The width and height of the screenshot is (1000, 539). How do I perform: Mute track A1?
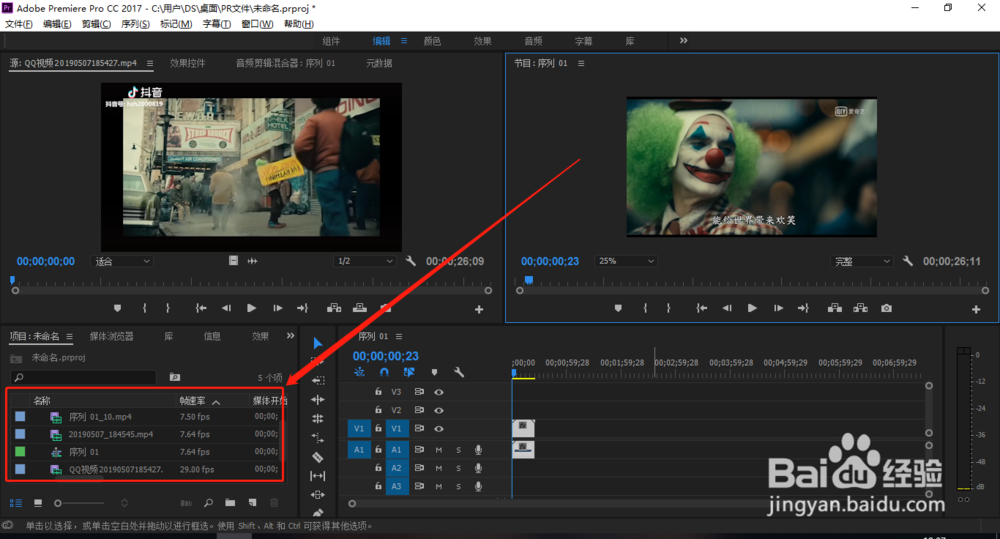(x=439, y=450)
